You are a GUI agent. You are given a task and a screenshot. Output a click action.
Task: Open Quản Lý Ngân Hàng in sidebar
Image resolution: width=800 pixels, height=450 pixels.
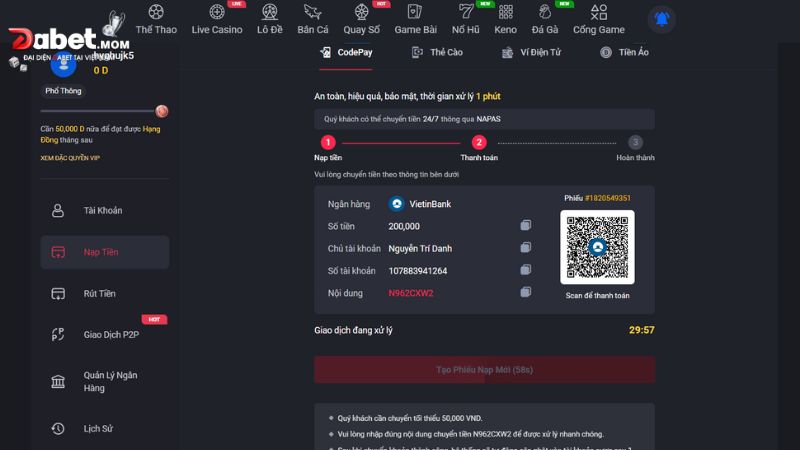[x=105, y=382]
